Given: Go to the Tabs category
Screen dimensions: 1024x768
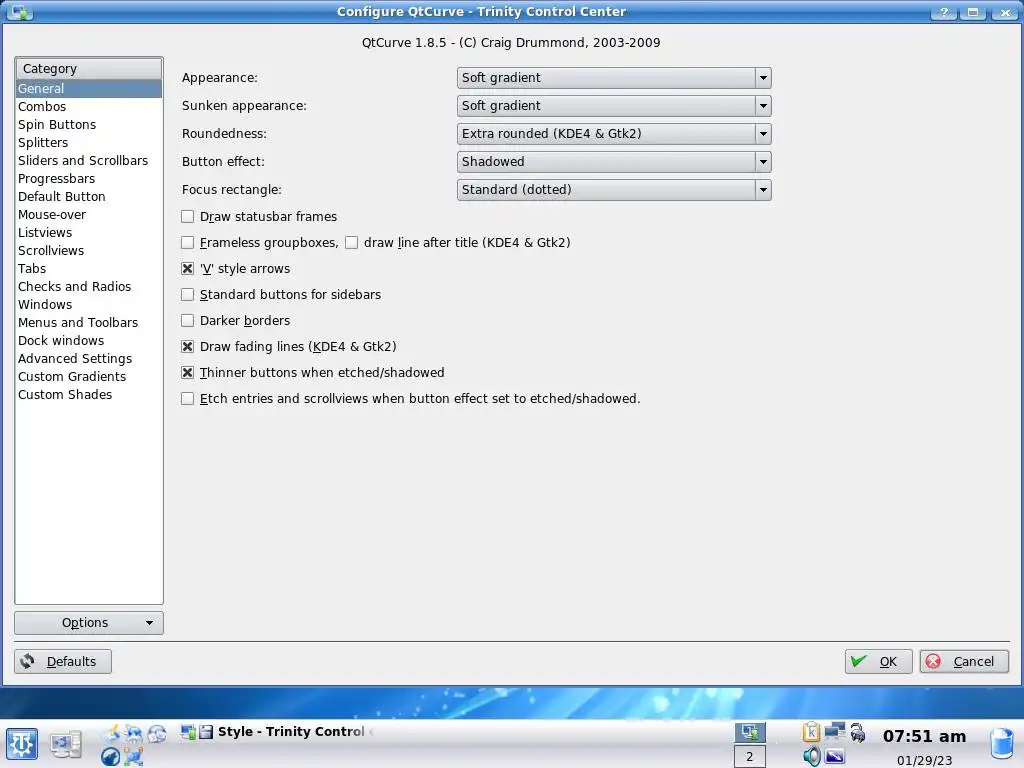Looking at the screenshot, I should coord(89,268).
